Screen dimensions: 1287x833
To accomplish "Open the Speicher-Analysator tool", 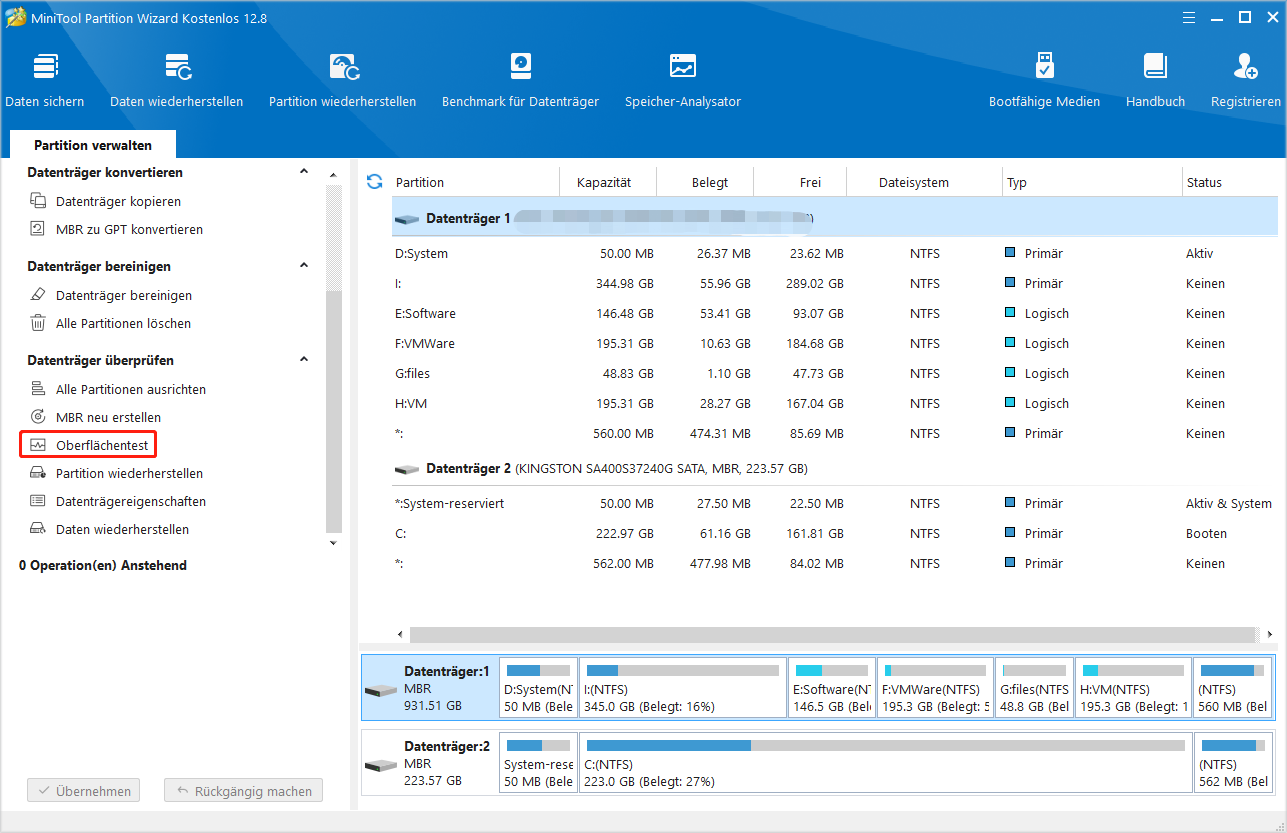I will pos(683,80).
